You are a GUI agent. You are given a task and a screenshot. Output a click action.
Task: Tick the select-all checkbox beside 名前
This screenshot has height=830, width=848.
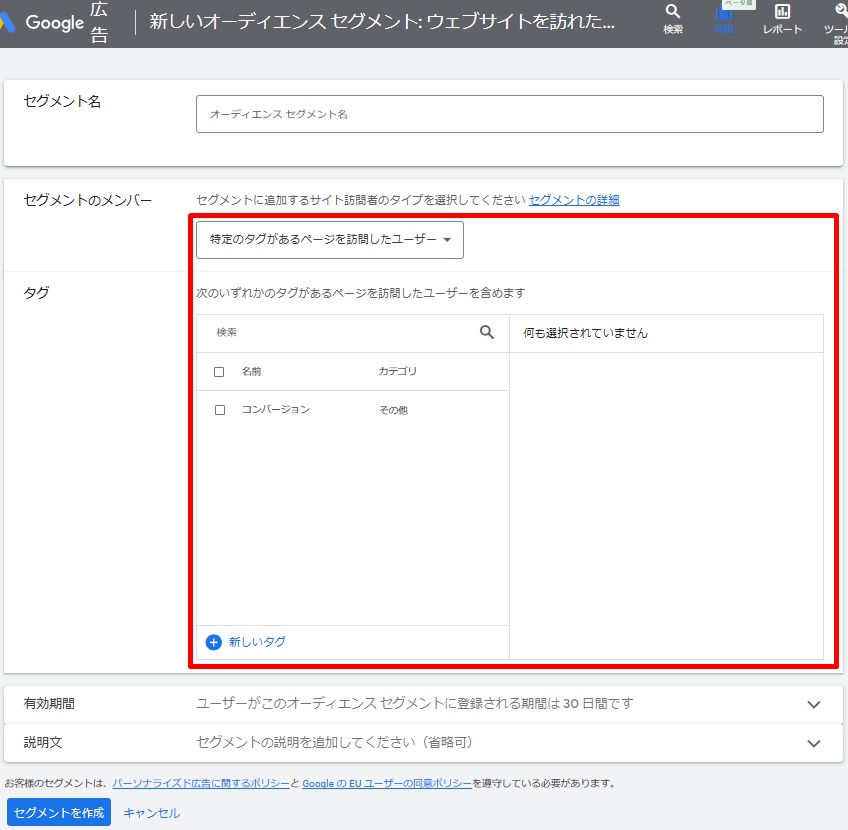pyautogui.click(x=220, y=372)
